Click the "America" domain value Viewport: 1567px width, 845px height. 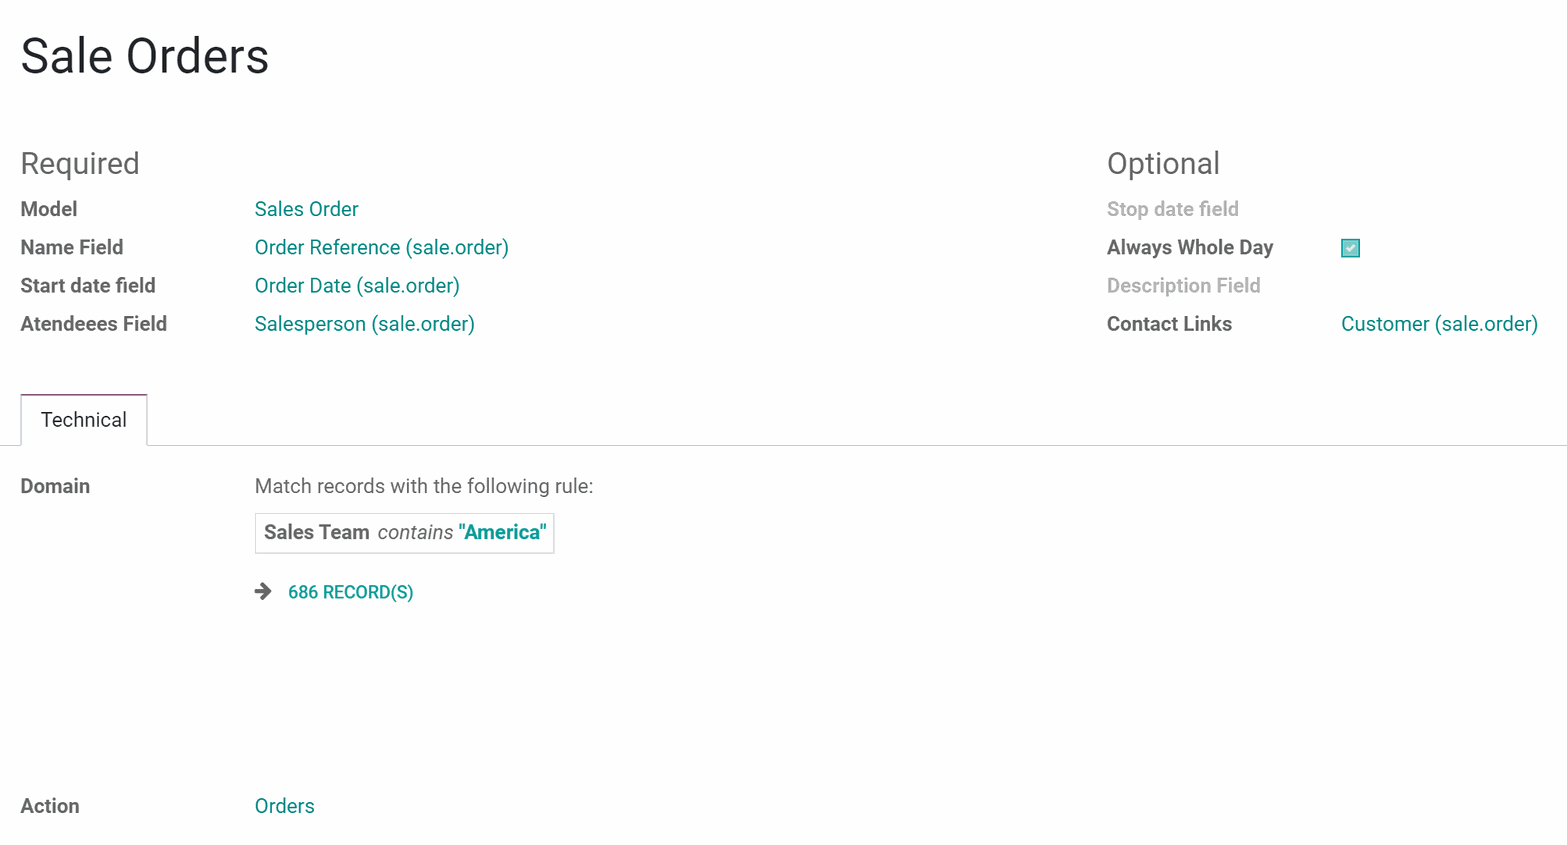[502, 532]
